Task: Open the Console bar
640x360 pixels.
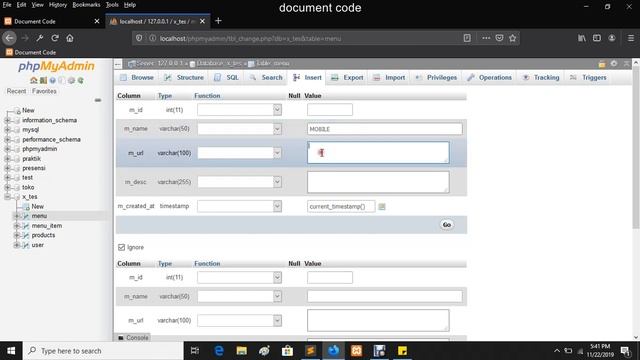Action: pos(133,338)
